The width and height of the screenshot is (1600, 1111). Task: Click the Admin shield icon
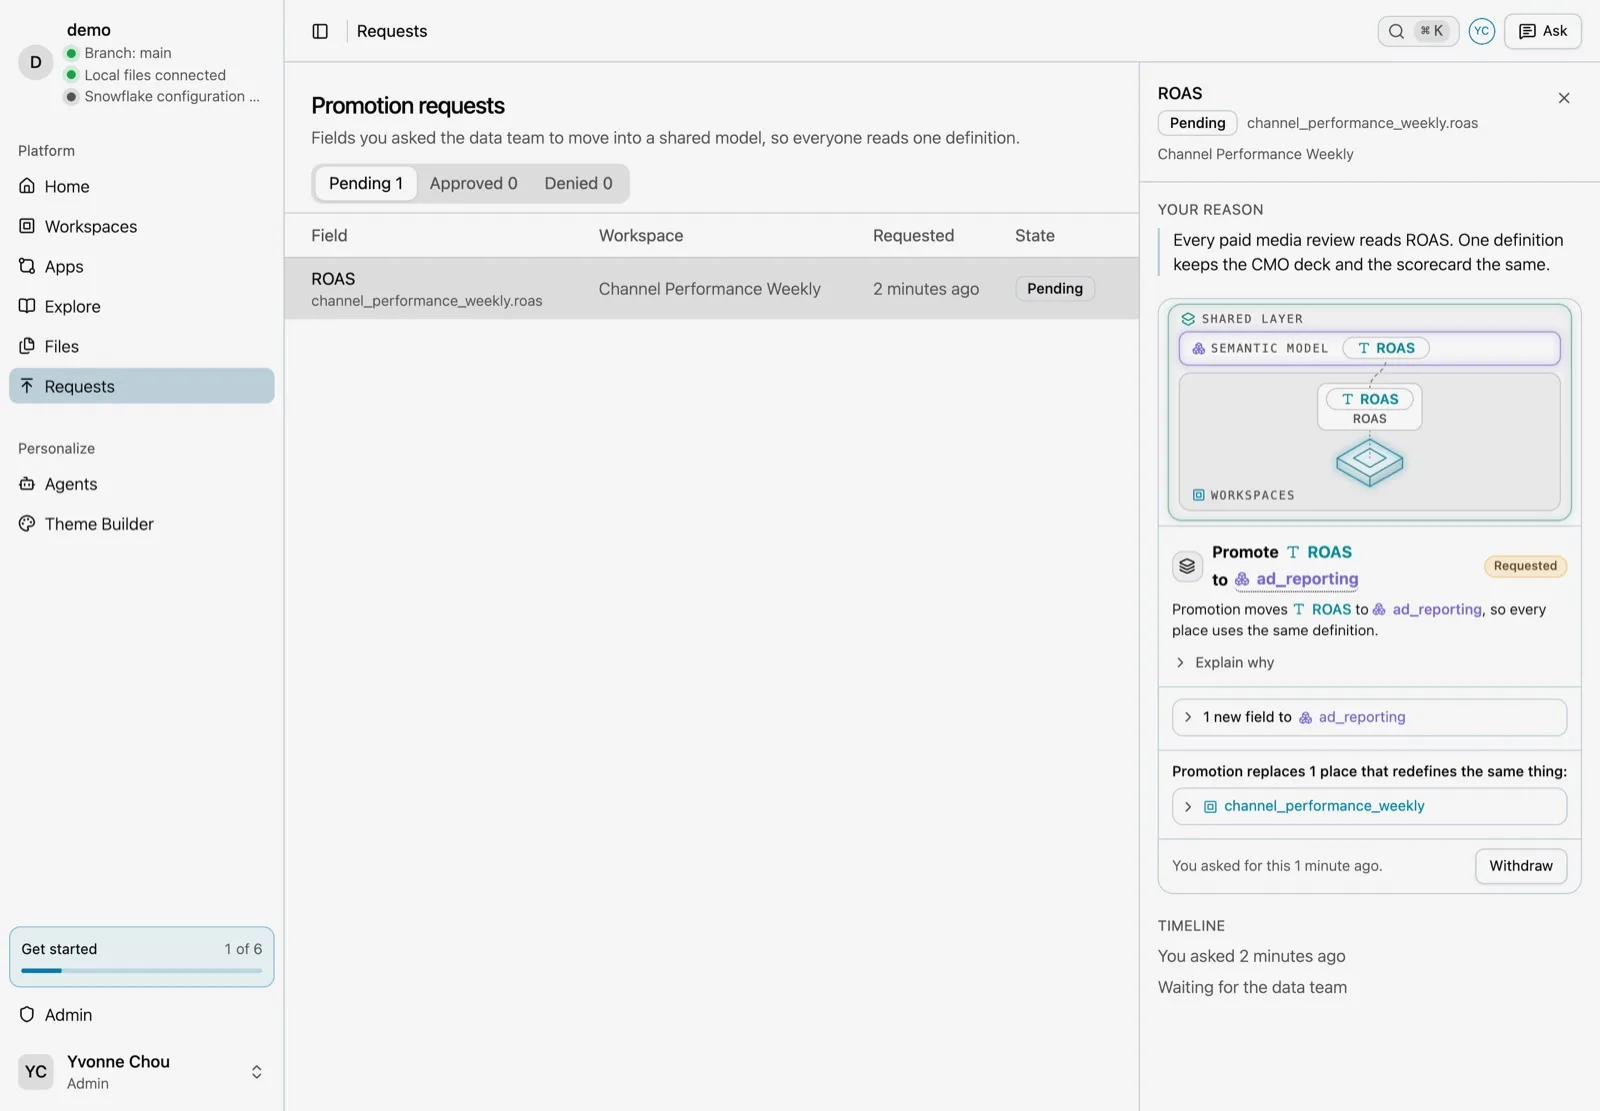pyautogui.click(x=27, y=1014)
